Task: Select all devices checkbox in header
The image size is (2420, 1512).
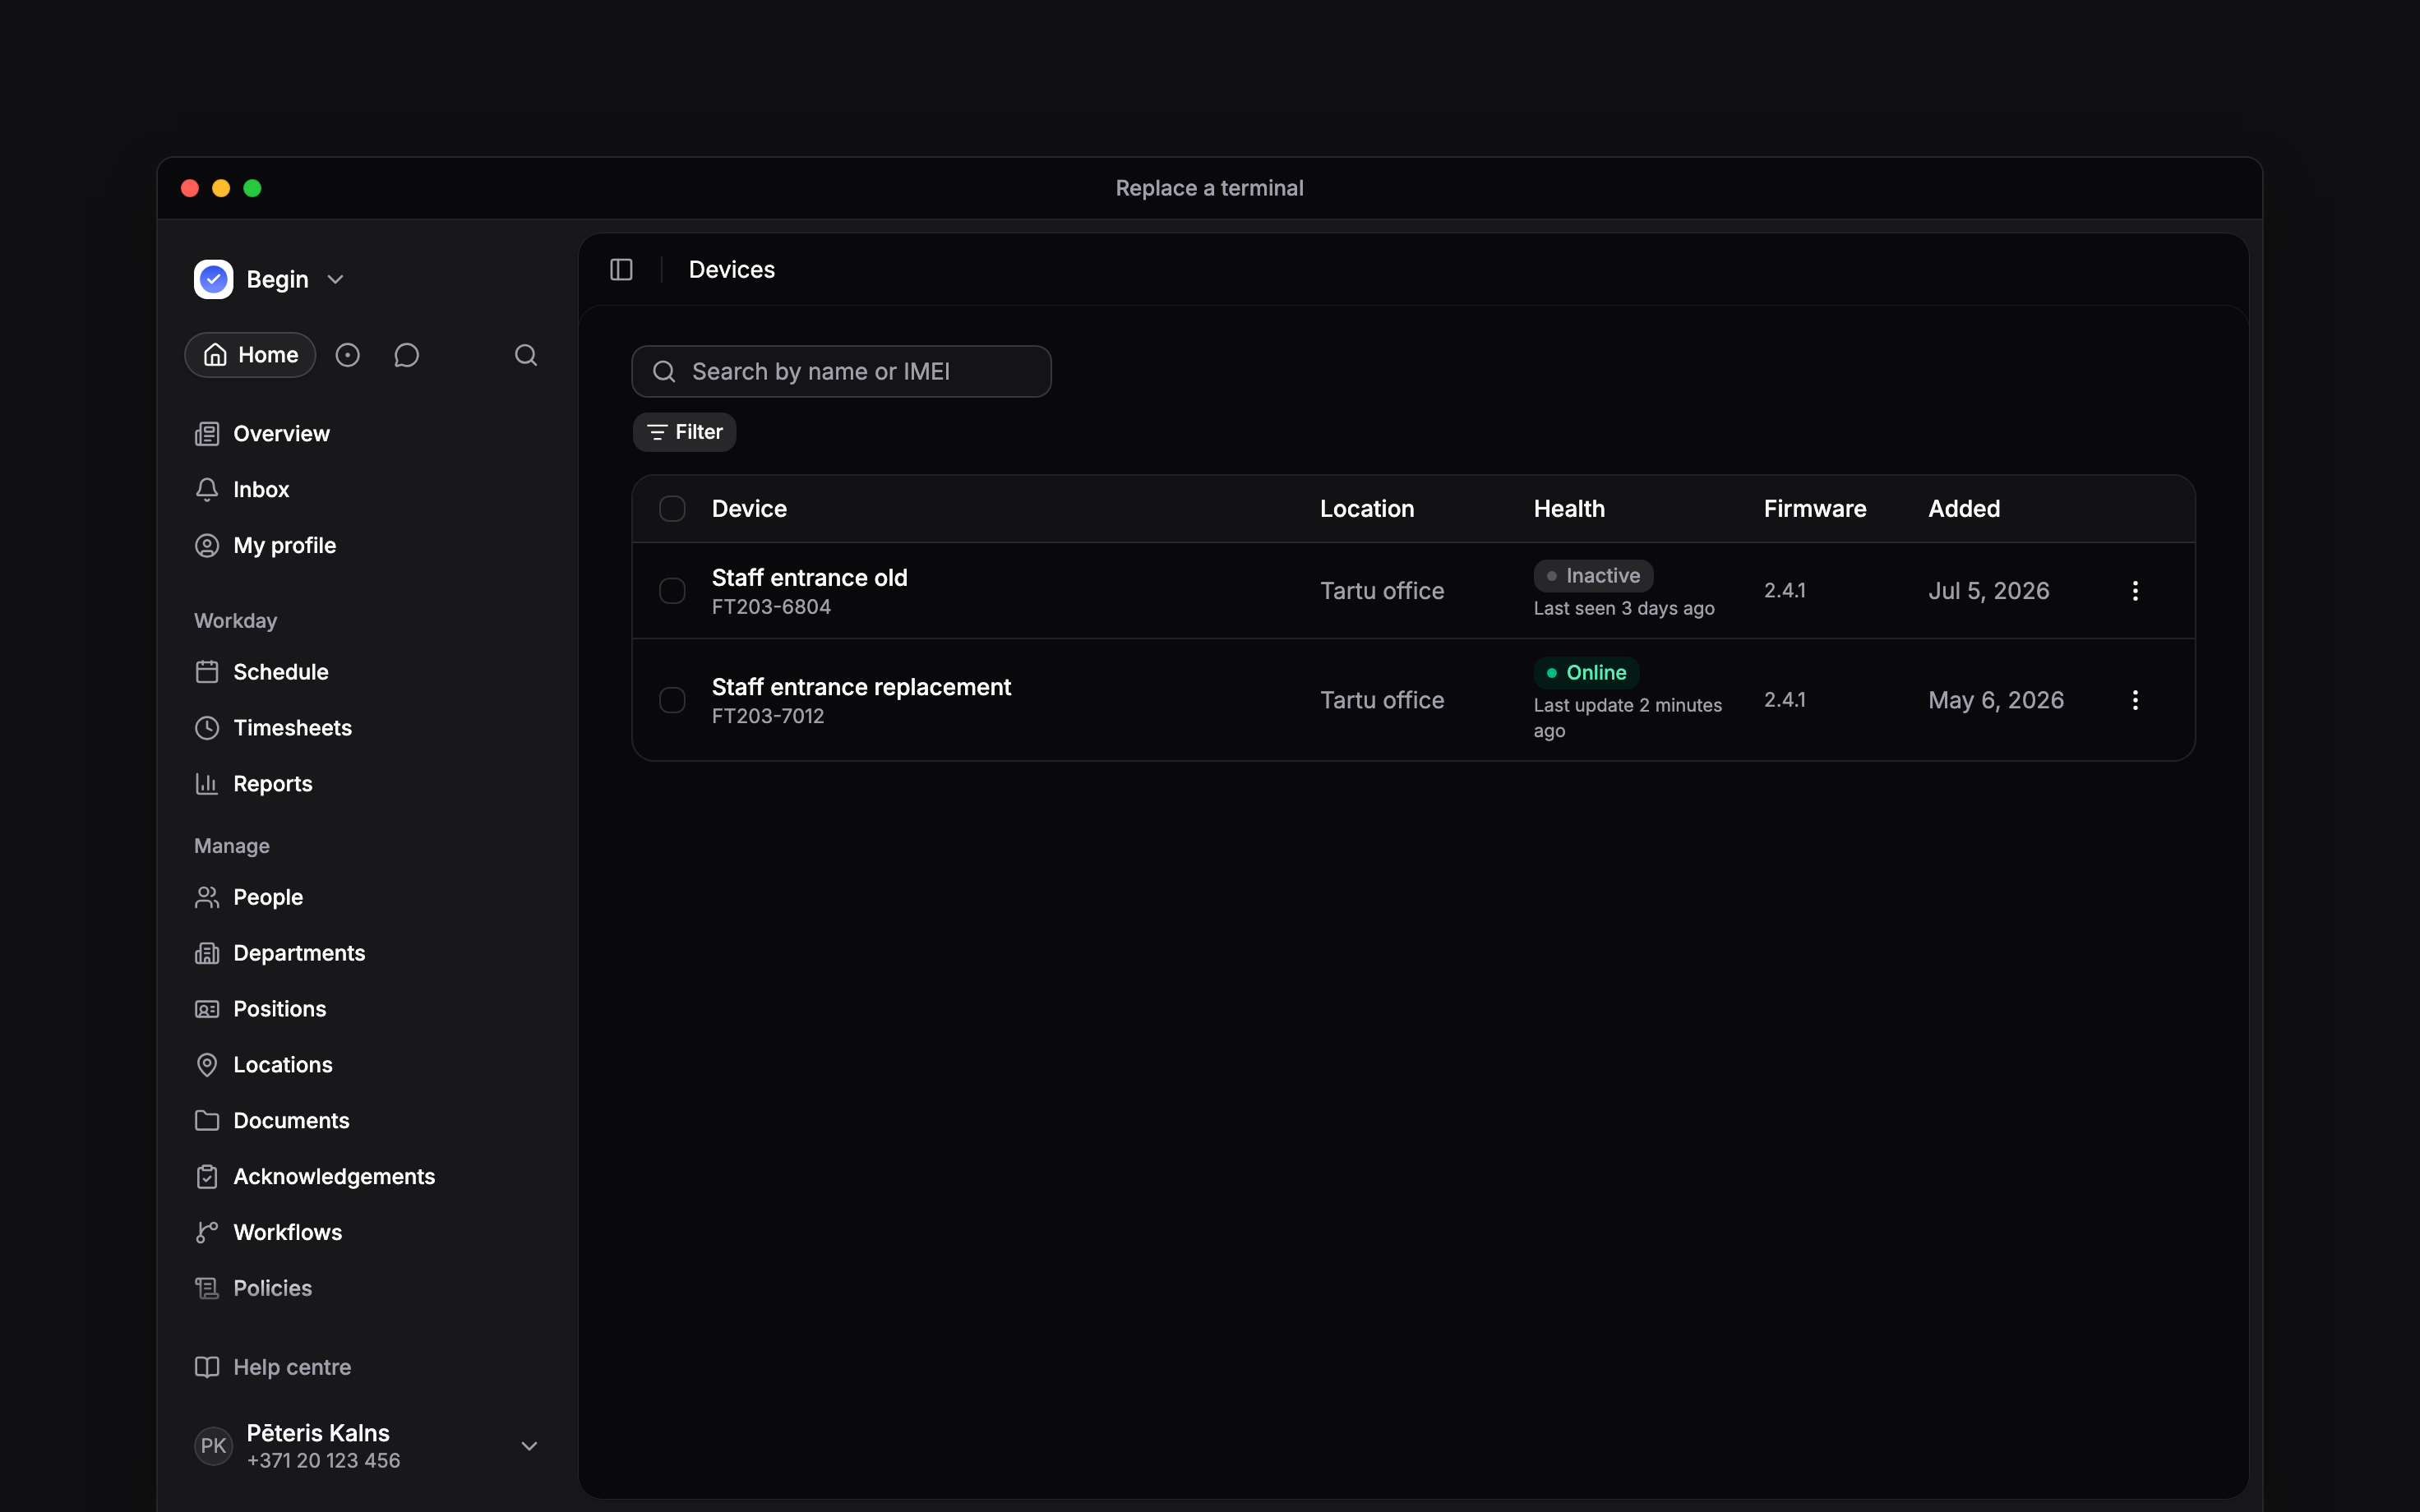Action: [x=672, y=509]
